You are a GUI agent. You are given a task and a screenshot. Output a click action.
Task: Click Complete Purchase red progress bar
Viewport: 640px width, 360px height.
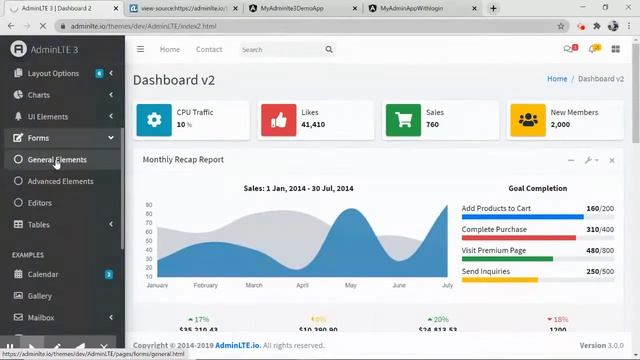coord(538,238)
